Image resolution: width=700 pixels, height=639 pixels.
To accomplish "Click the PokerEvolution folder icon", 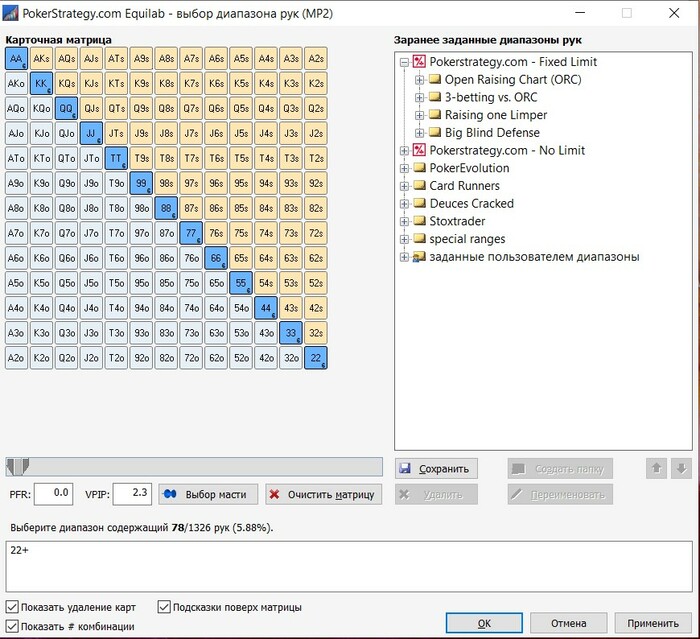I will point(419,168).
